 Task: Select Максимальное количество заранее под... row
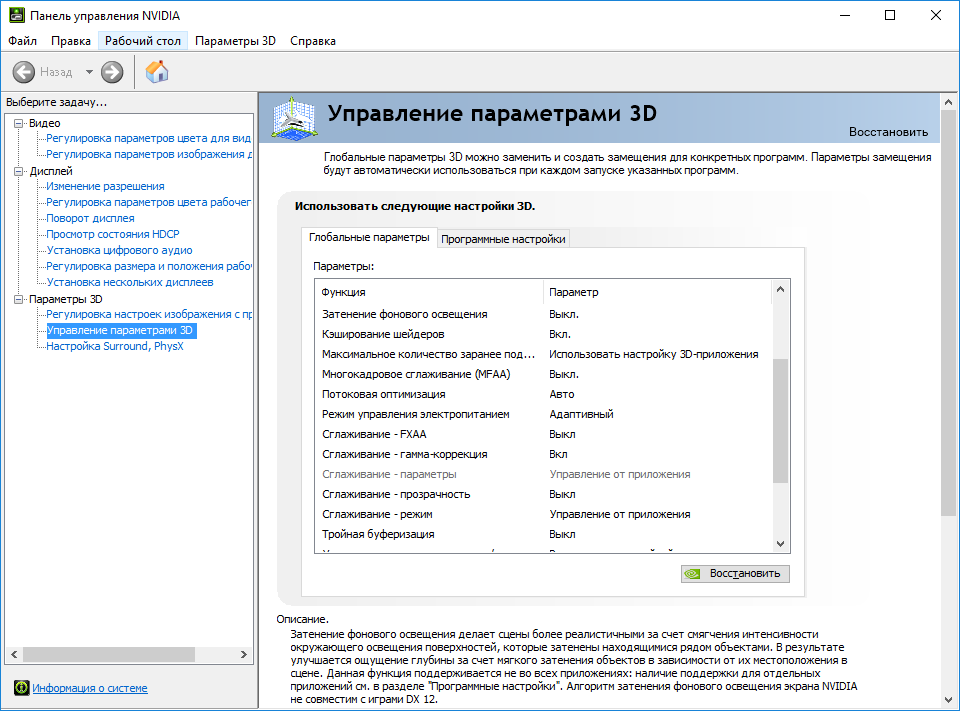click(544, 354)
